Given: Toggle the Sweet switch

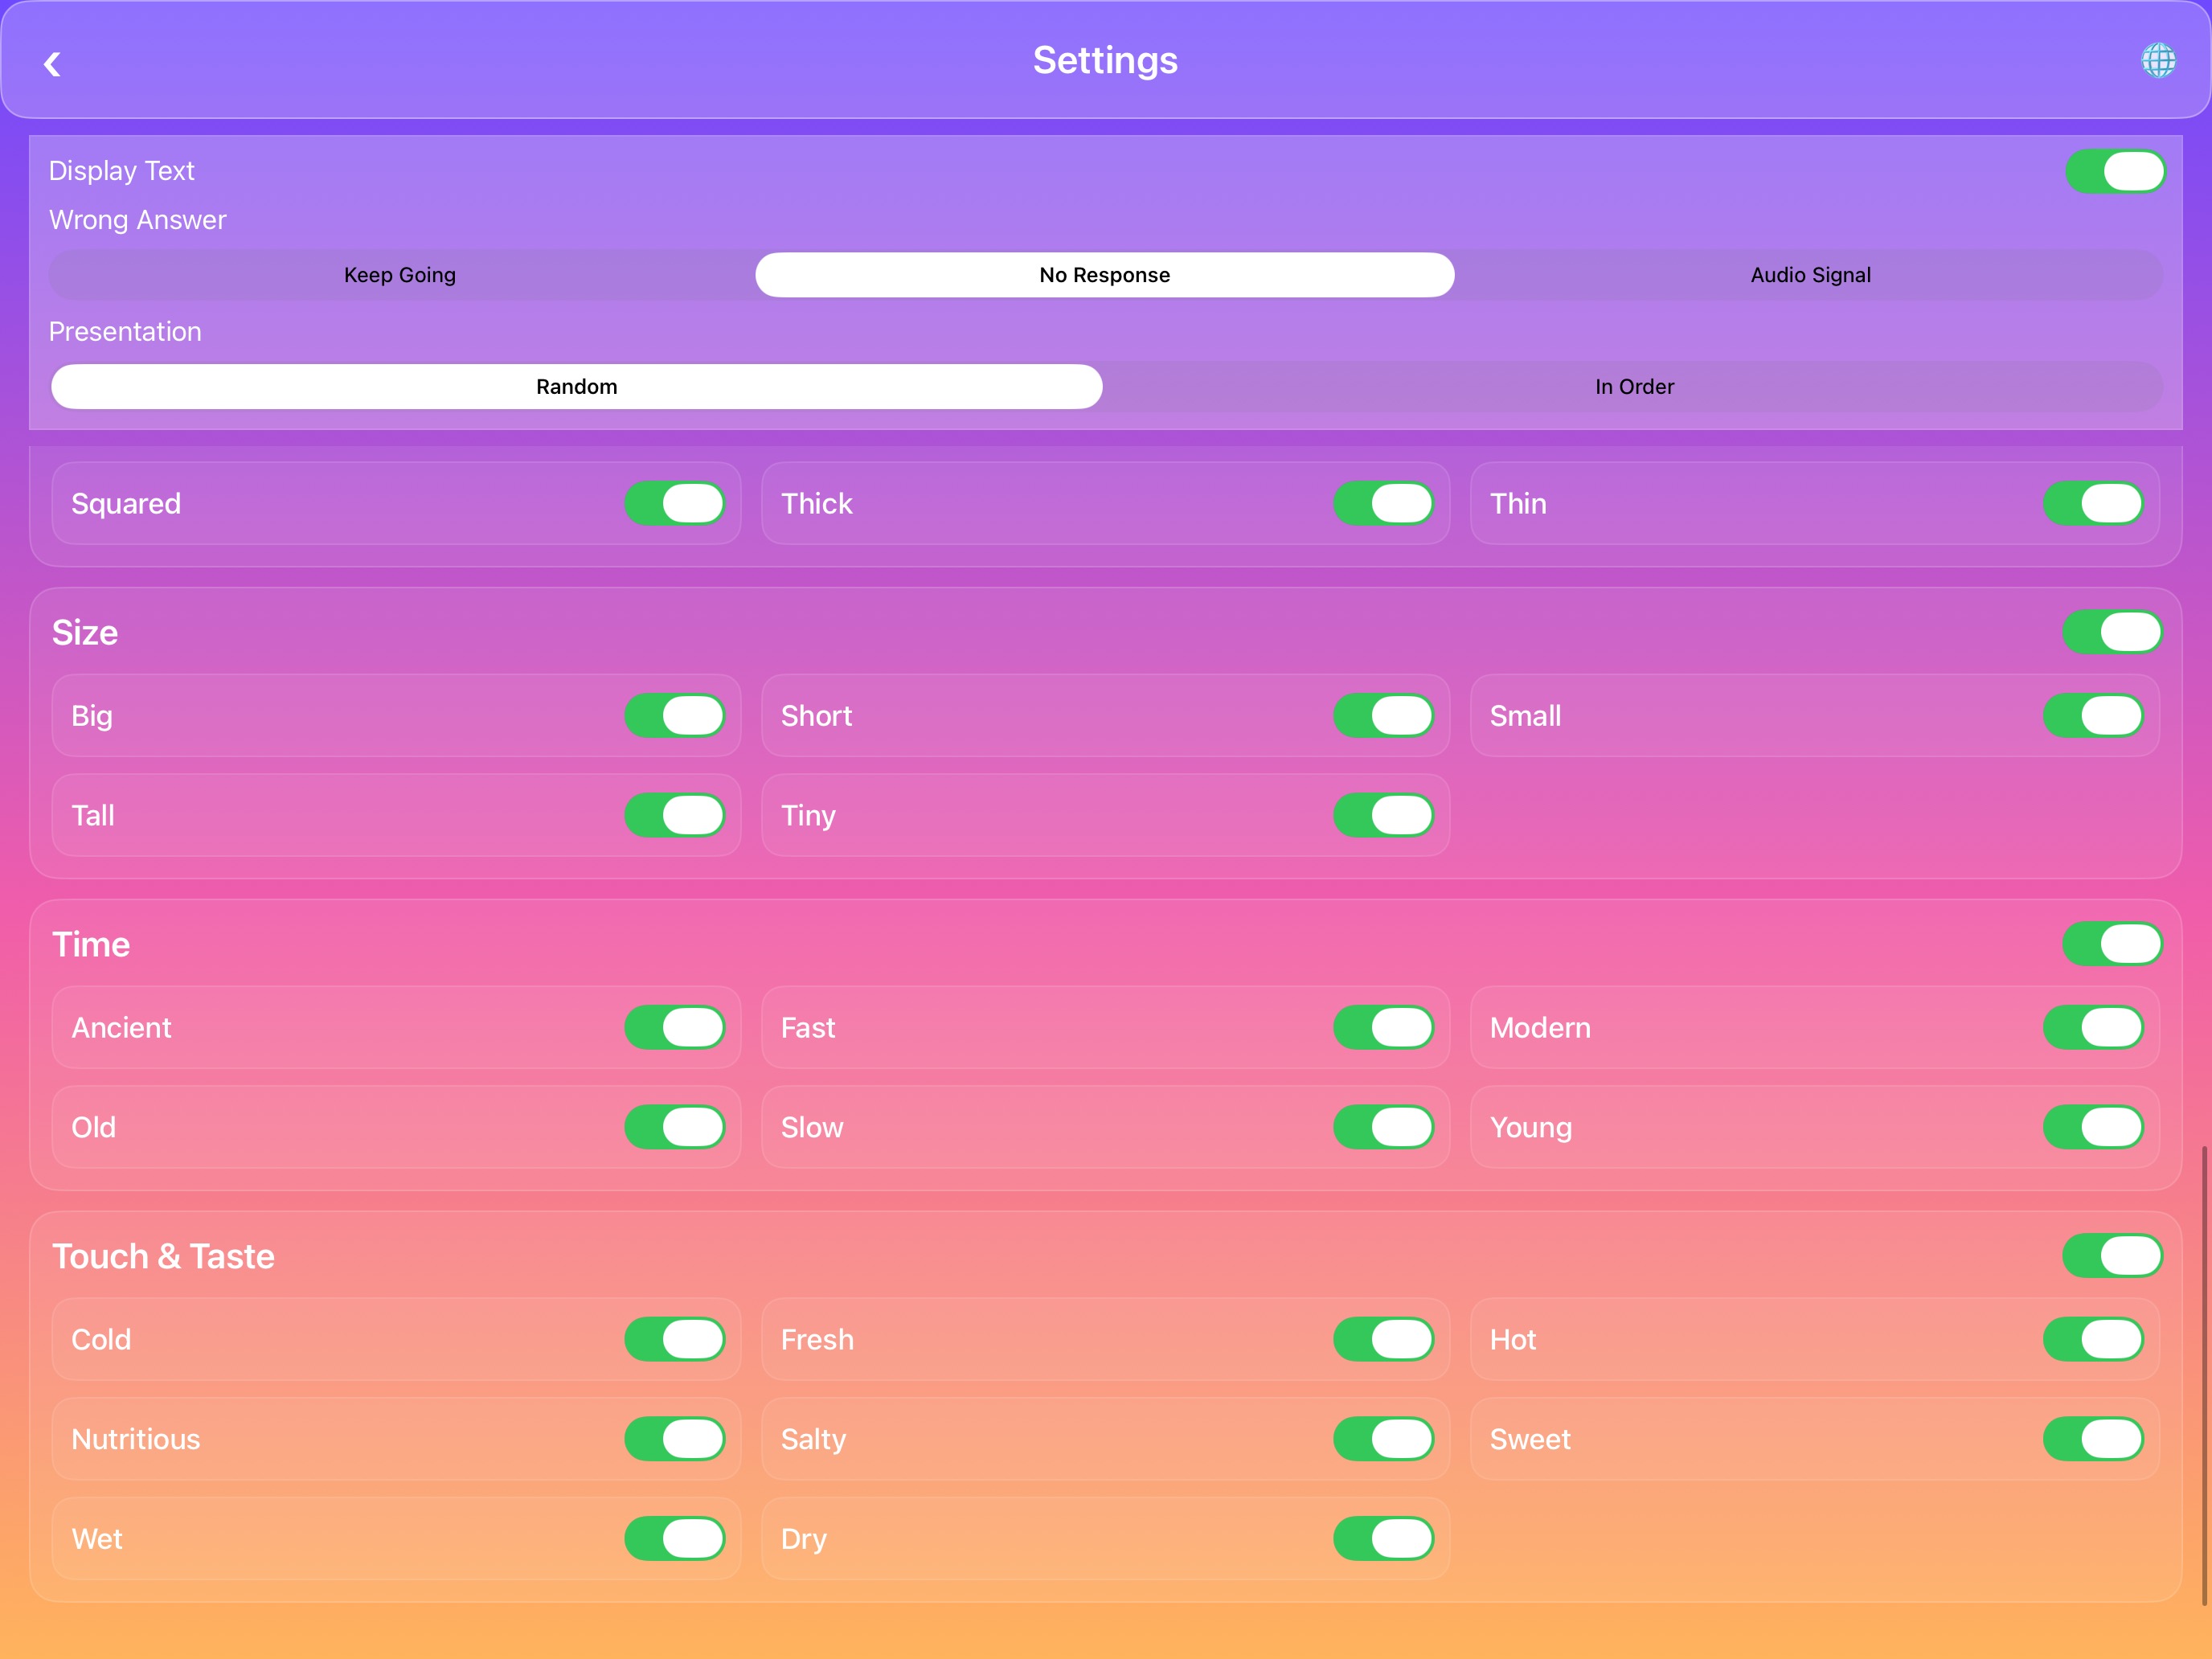Looking at the screenshot, I should (2093, 1439).
